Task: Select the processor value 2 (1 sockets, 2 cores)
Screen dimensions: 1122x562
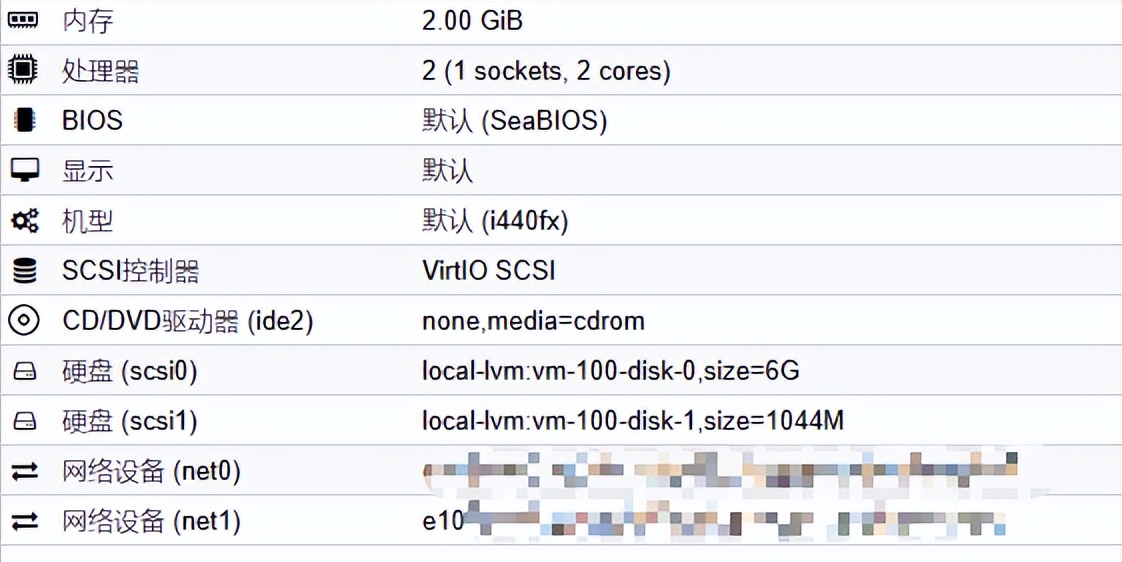Action: pos(546,70)
